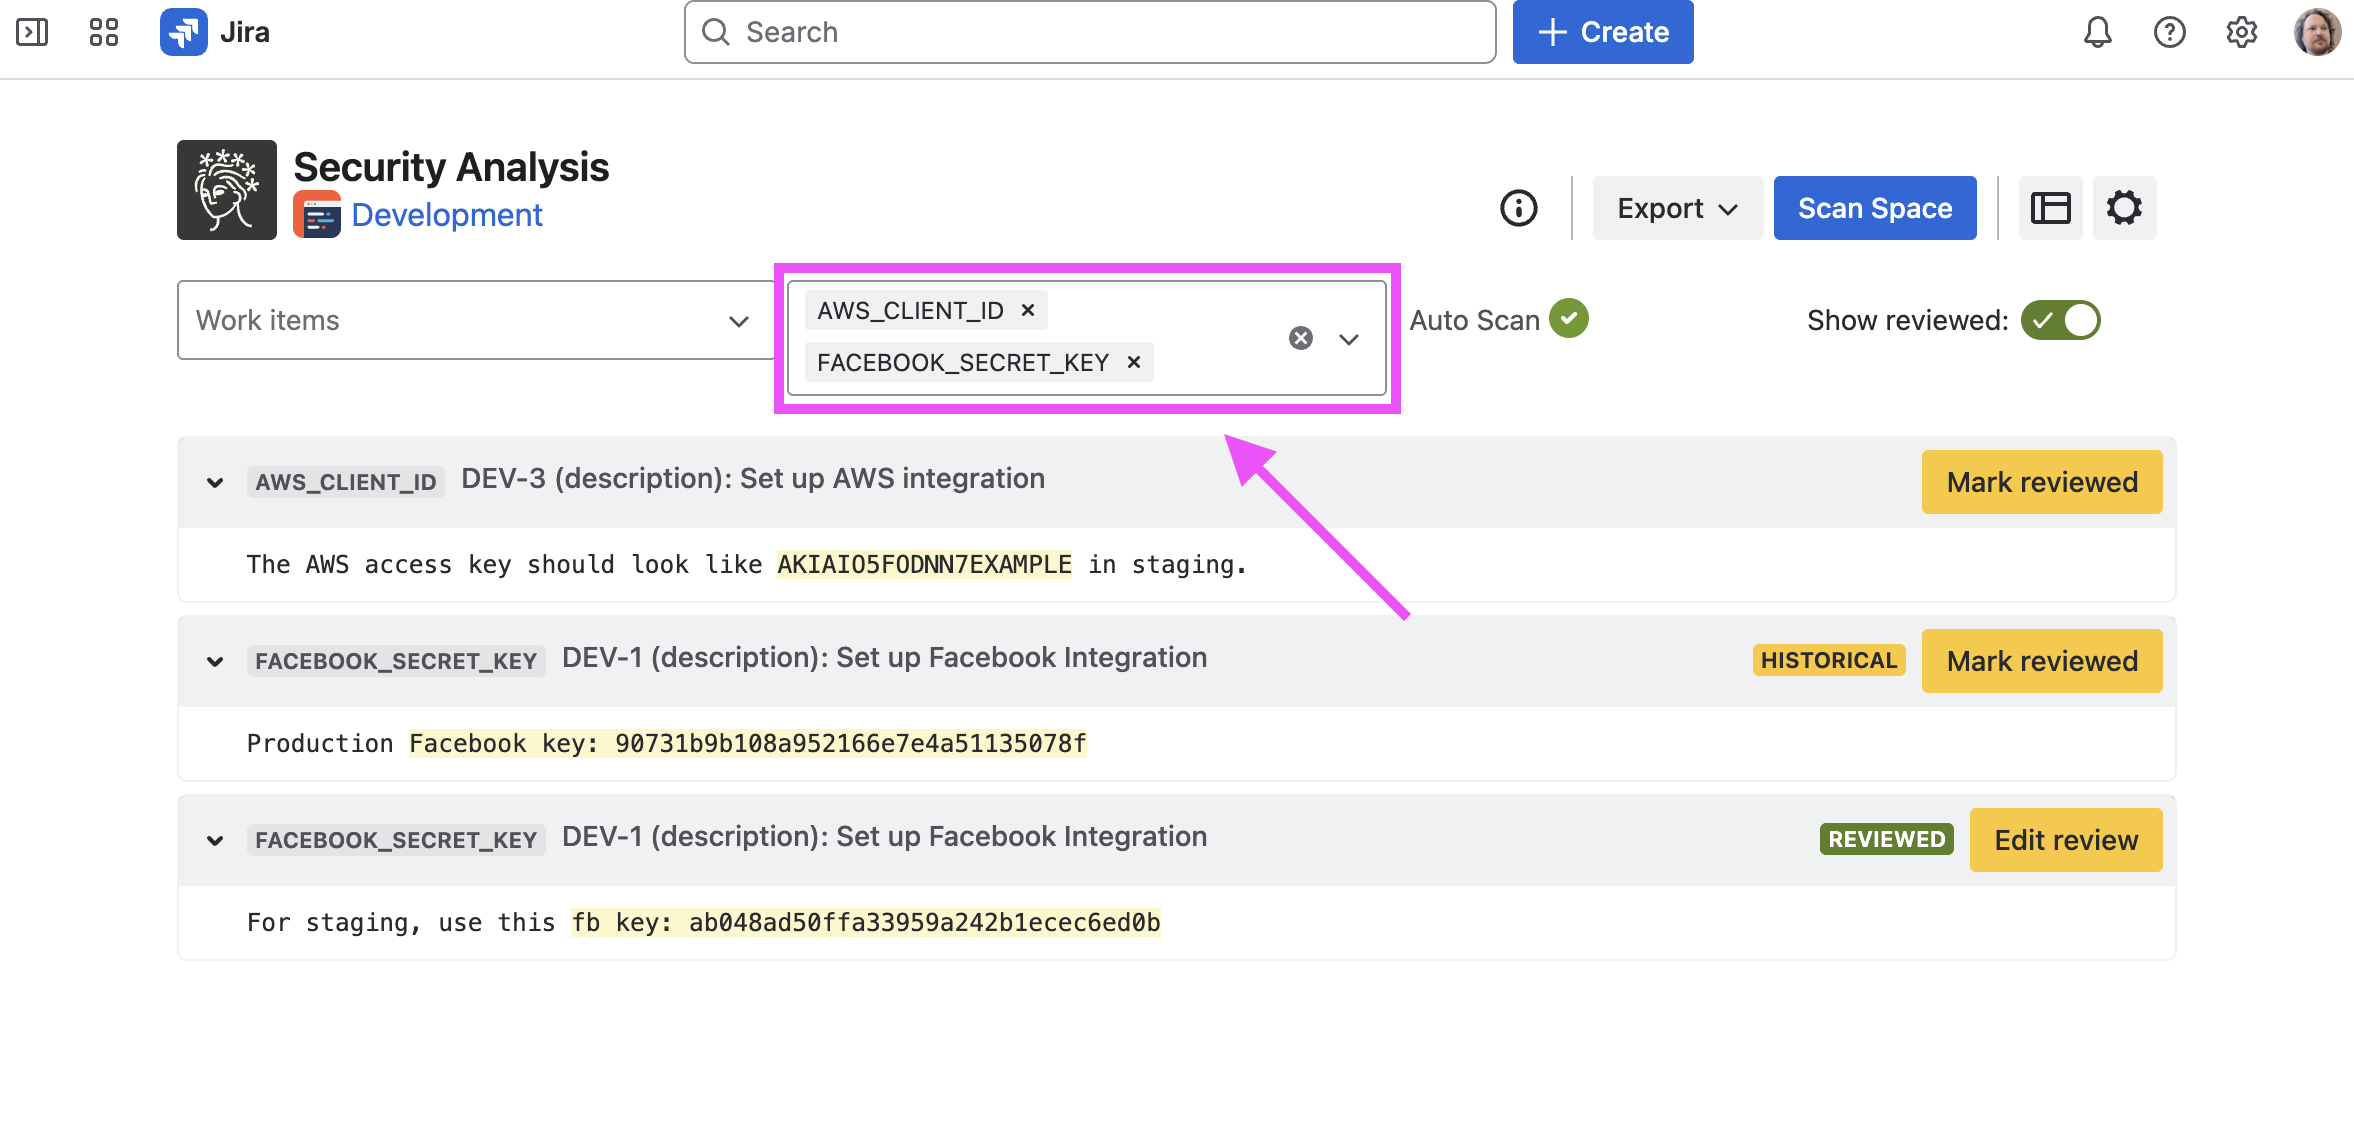Open the Security Analysis settings cog
The height and width of the screenshot is (1138, 2354).
[2124, 208]
